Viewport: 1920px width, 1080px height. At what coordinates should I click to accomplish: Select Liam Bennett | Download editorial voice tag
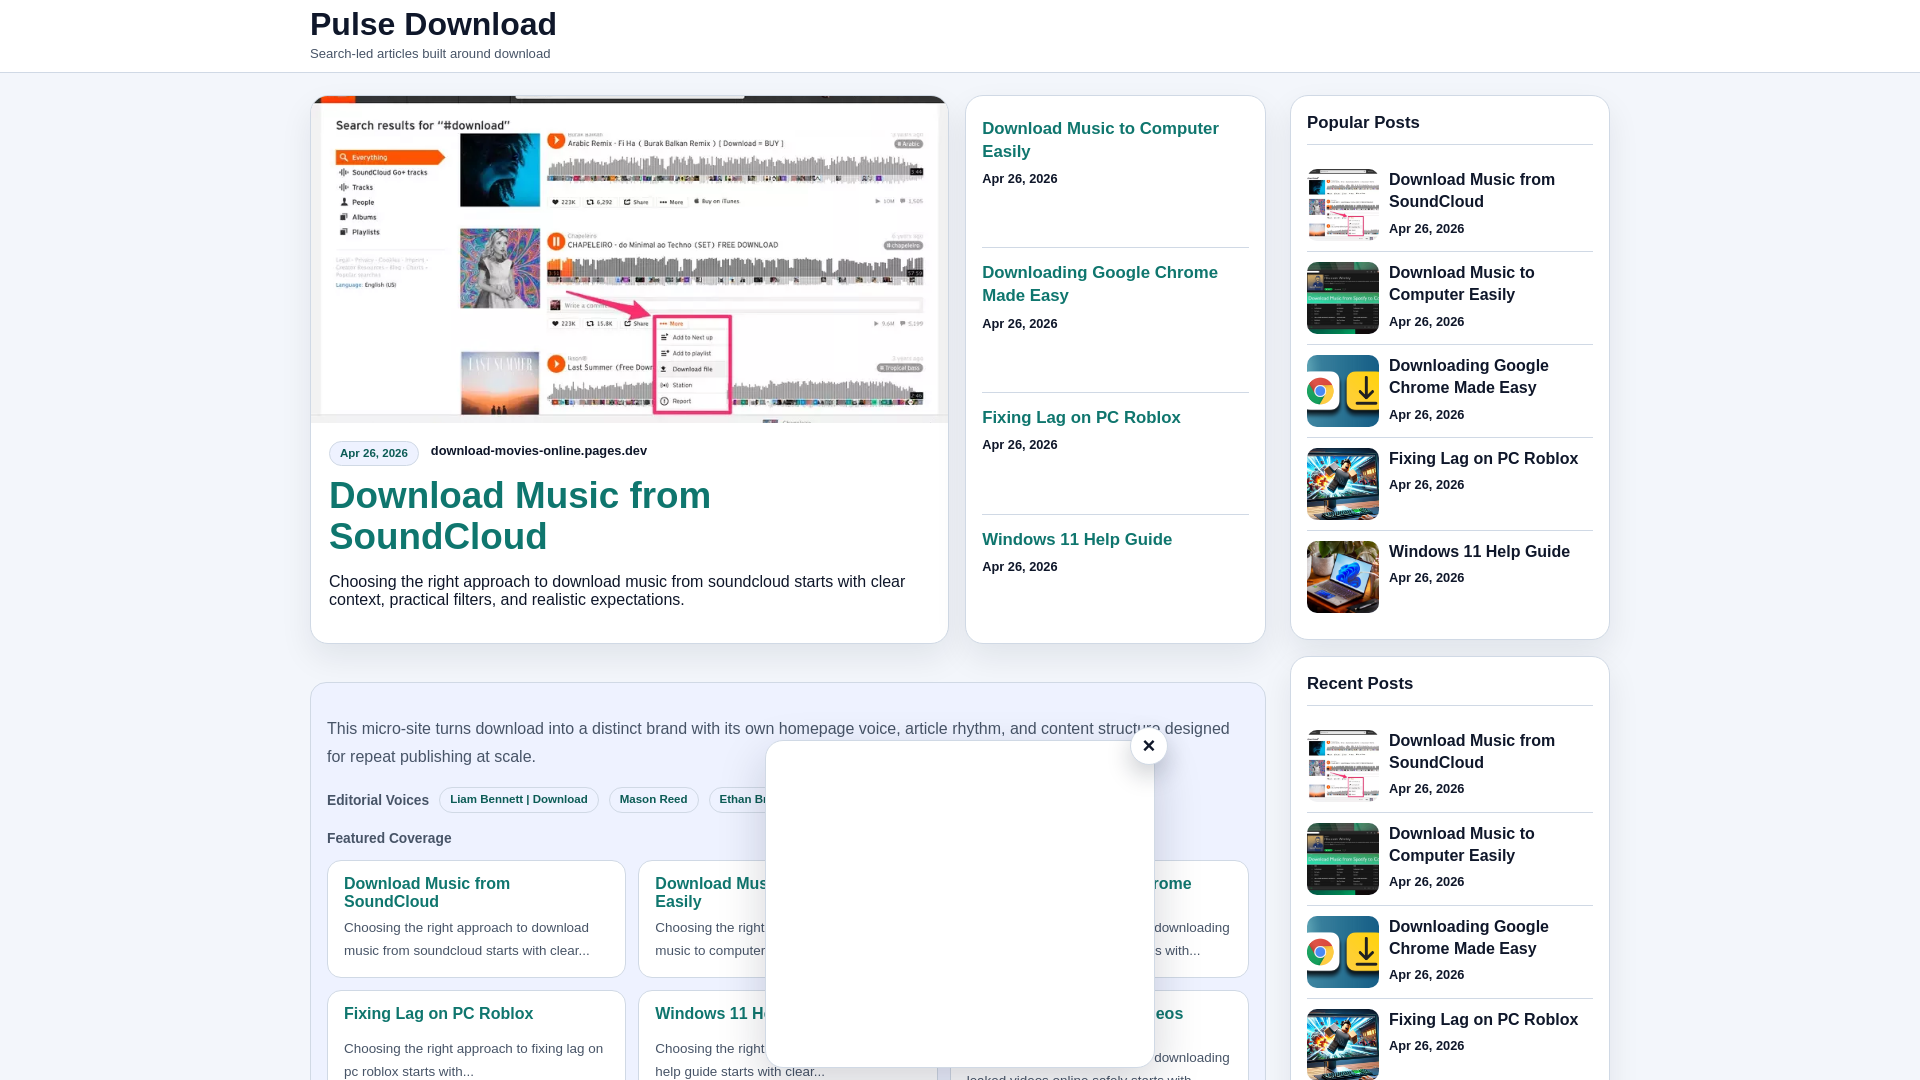pos(519,800)
